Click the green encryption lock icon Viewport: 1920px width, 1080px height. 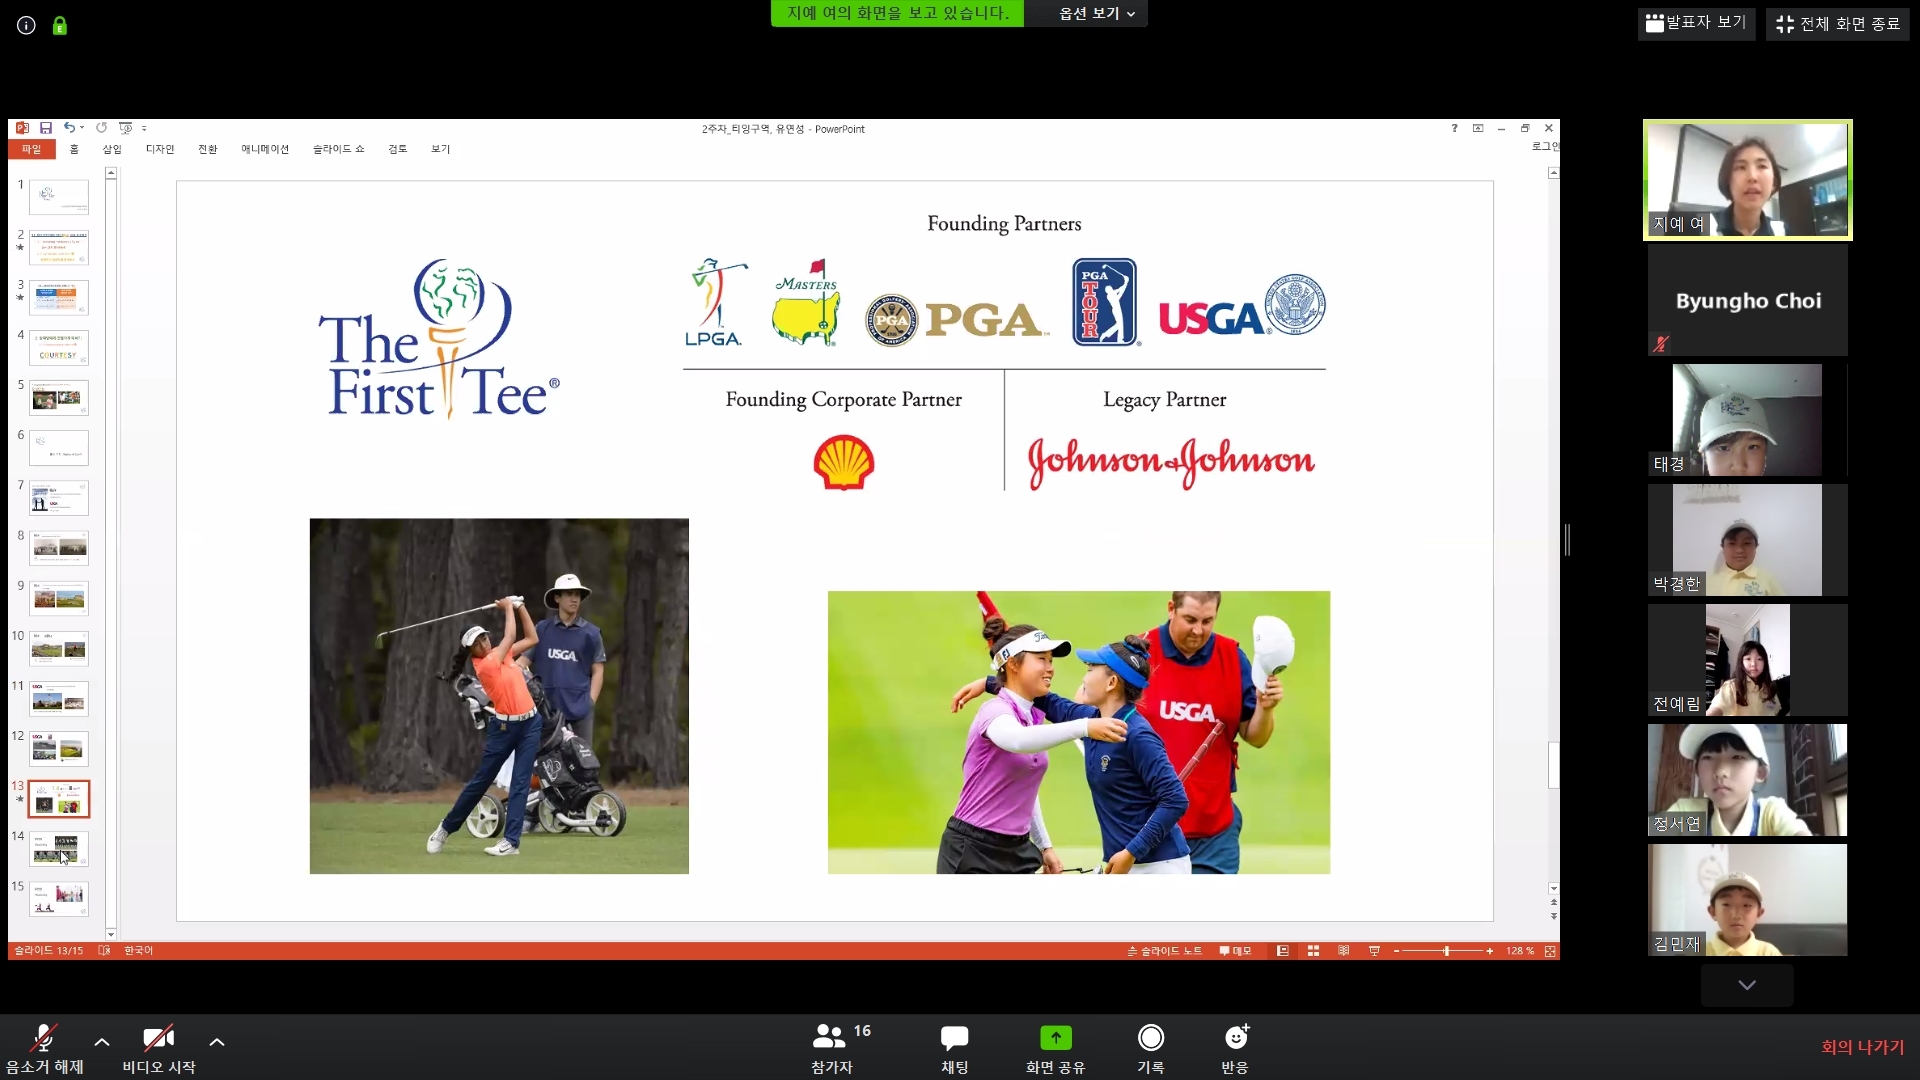60,26
